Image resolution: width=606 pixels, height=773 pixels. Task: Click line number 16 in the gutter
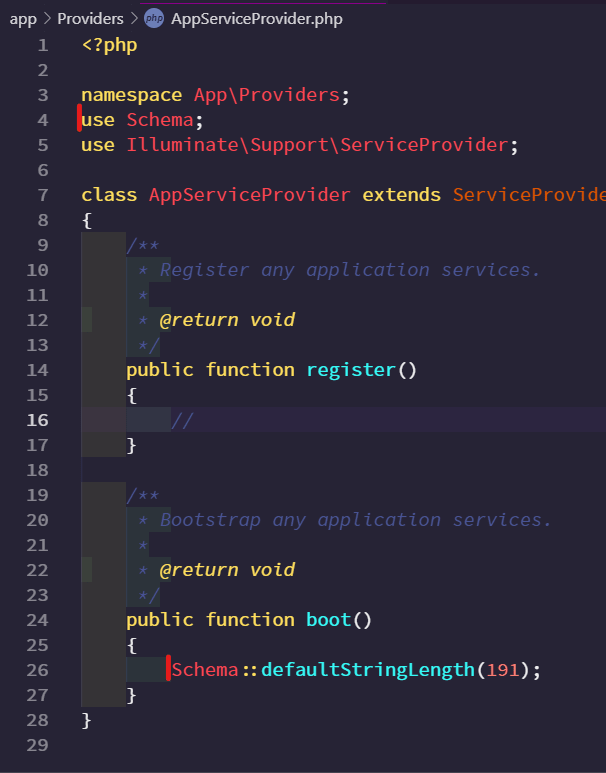(x=37, y=420)
